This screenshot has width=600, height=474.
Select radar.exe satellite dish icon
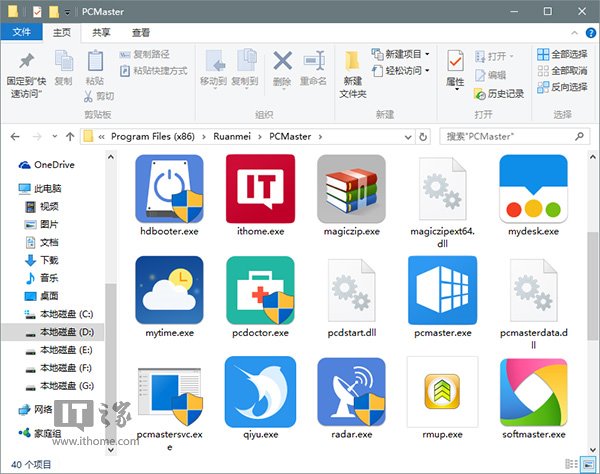tap(351, 392)
